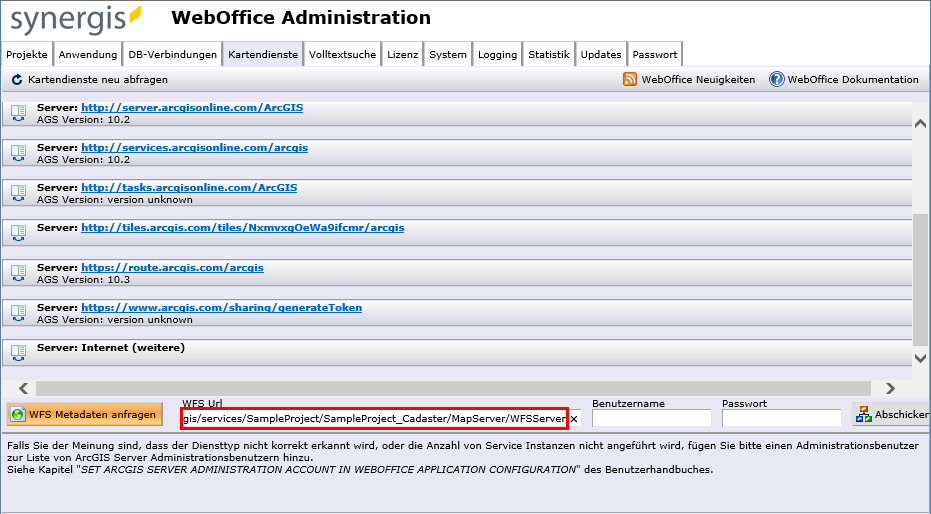The image size is (931, 514).
Task: Click the Abschicken button
Action: point(891,414)
